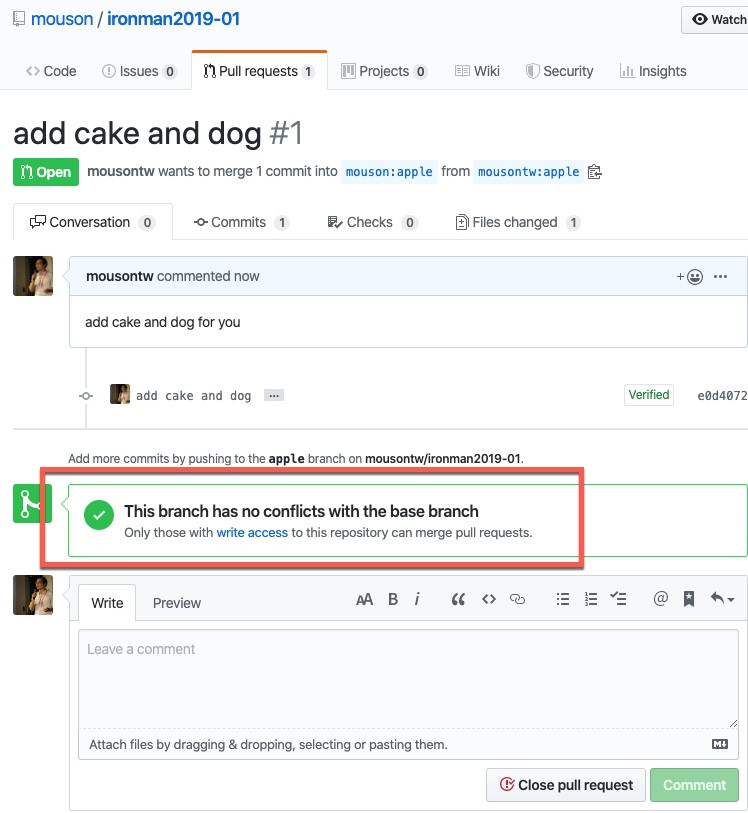Open commit hash e0d4072
This screenshot has width=748, height=813.
(722, 396)
